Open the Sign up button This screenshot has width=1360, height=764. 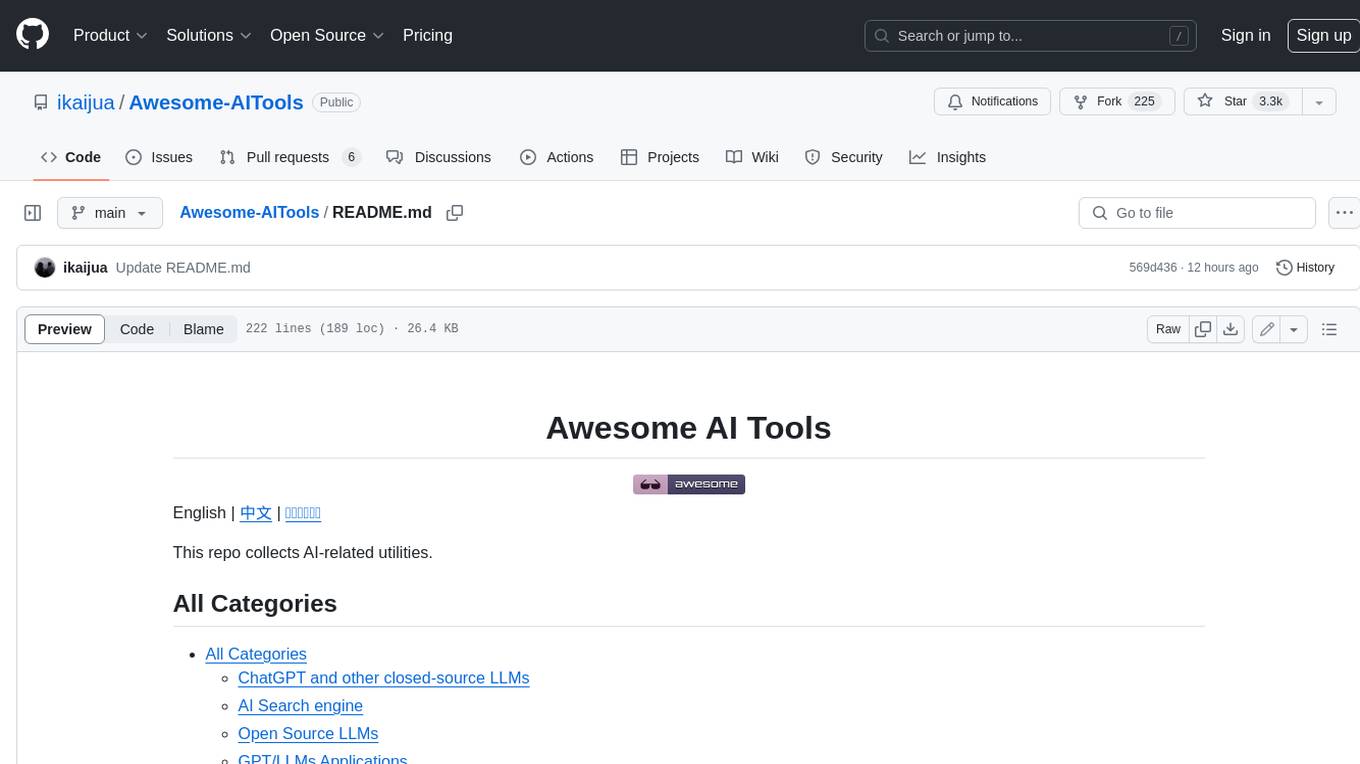pyautogui.click(x=1323, y=35)
